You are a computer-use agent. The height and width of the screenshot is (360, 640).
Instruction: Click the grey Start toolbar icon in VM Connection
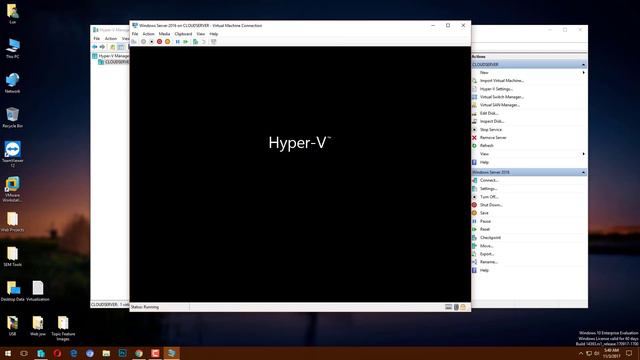[x=143, y=42]
